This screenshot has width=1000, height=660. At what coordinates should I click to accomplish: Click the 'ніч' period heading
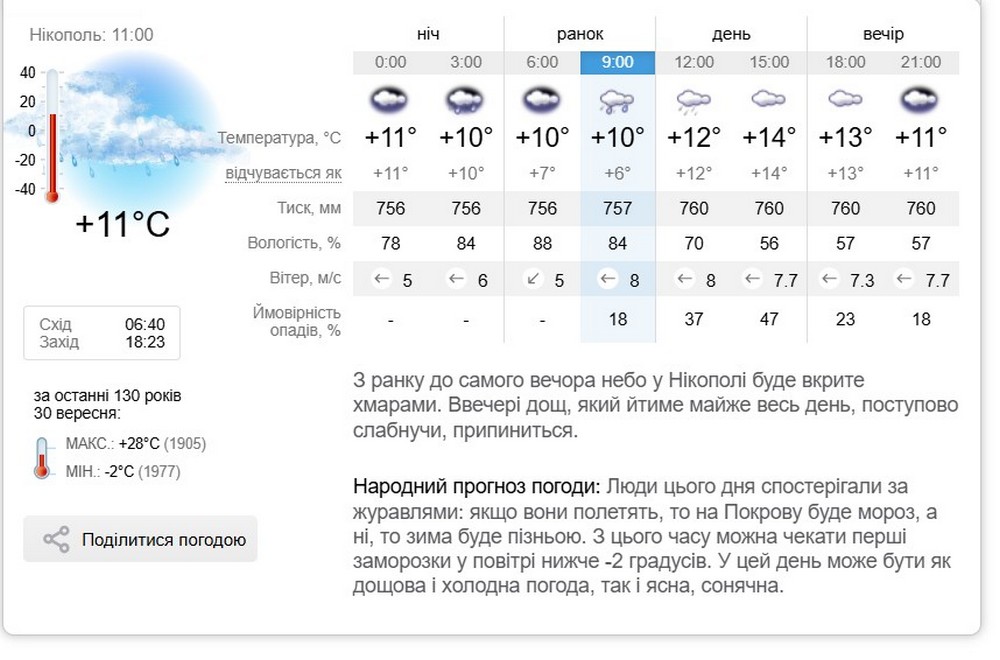(428, 34)
